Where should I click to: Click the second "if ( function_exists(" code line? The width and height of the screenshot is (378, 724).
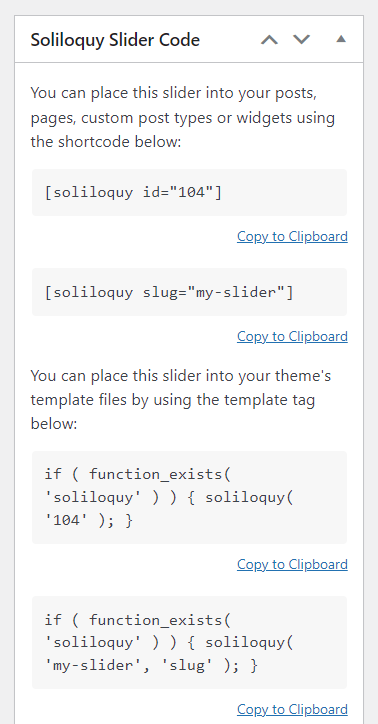tap(137, 620)
